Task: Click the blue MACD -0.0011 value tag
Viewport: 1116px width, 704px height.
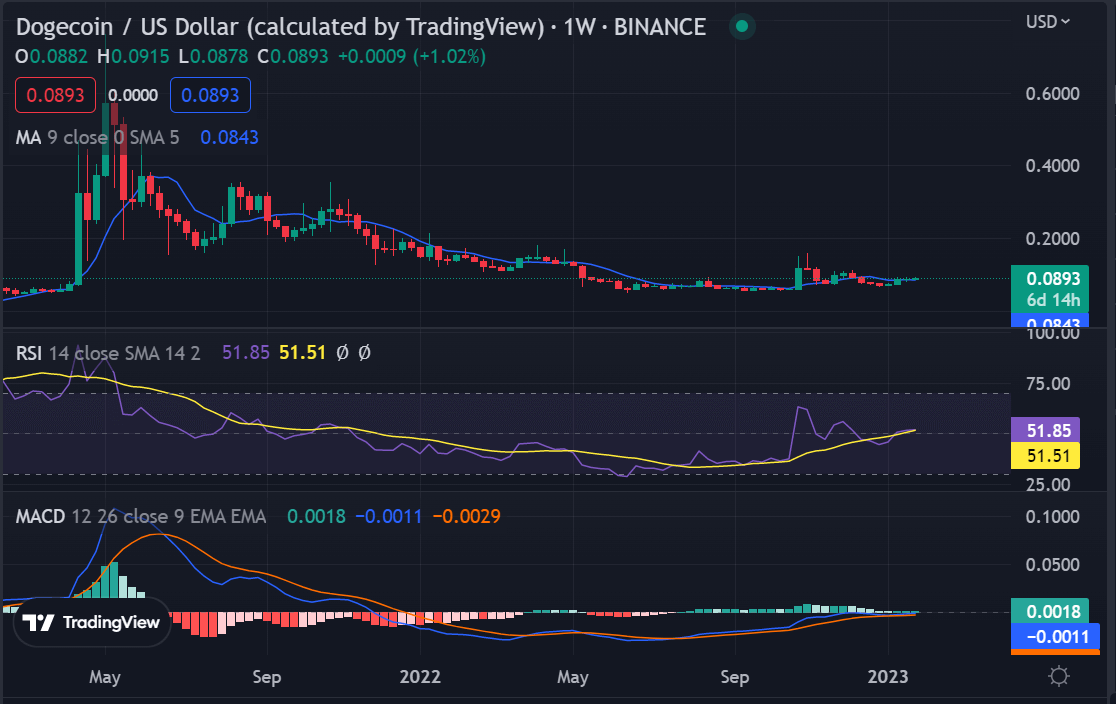Action: pos(1055,636)
